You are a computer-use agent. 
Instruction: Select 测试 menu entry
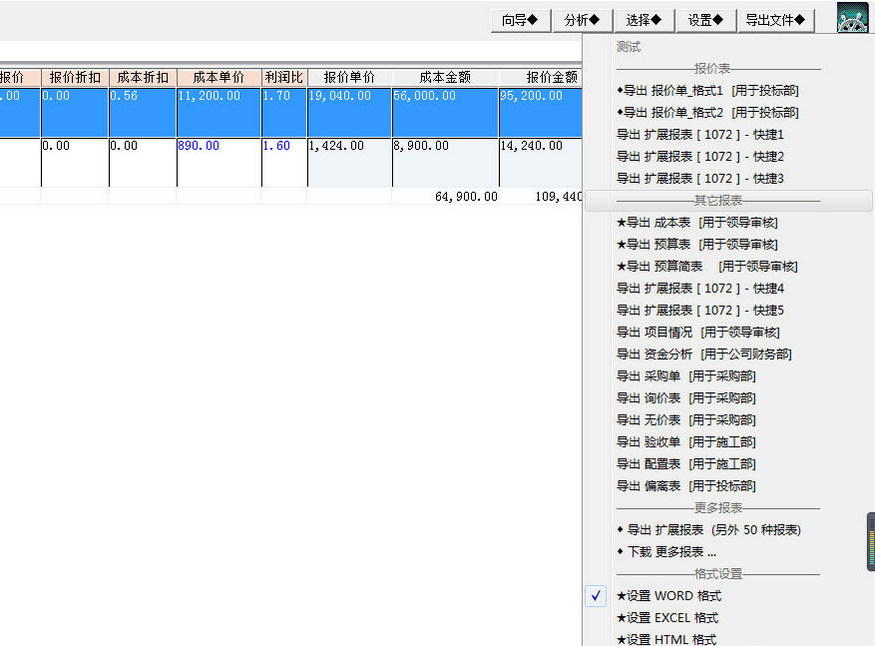[628, 47]
